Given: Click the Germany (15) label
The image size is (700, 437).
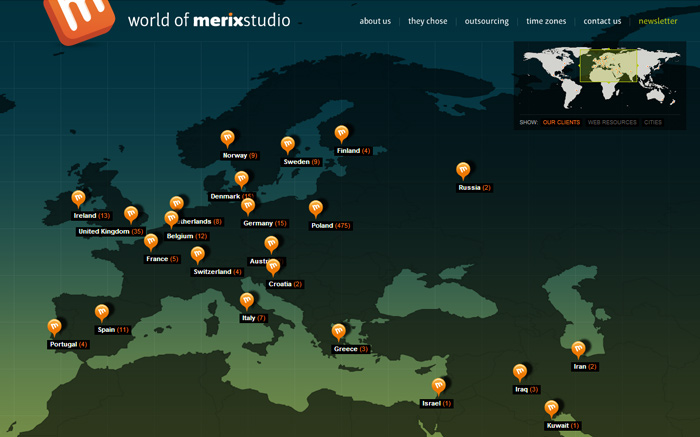Looking at the screenshot, I should pos(265,223).
